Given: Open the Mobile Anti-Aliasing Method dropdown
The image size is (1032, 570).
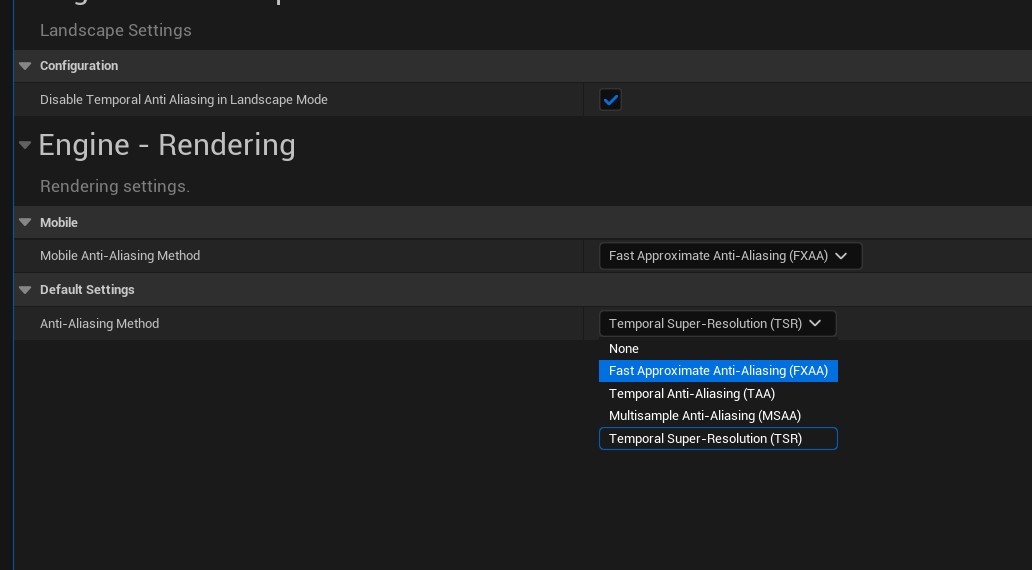Looking at the screenshot, I should pyautogui.click(x=730, y=256).
